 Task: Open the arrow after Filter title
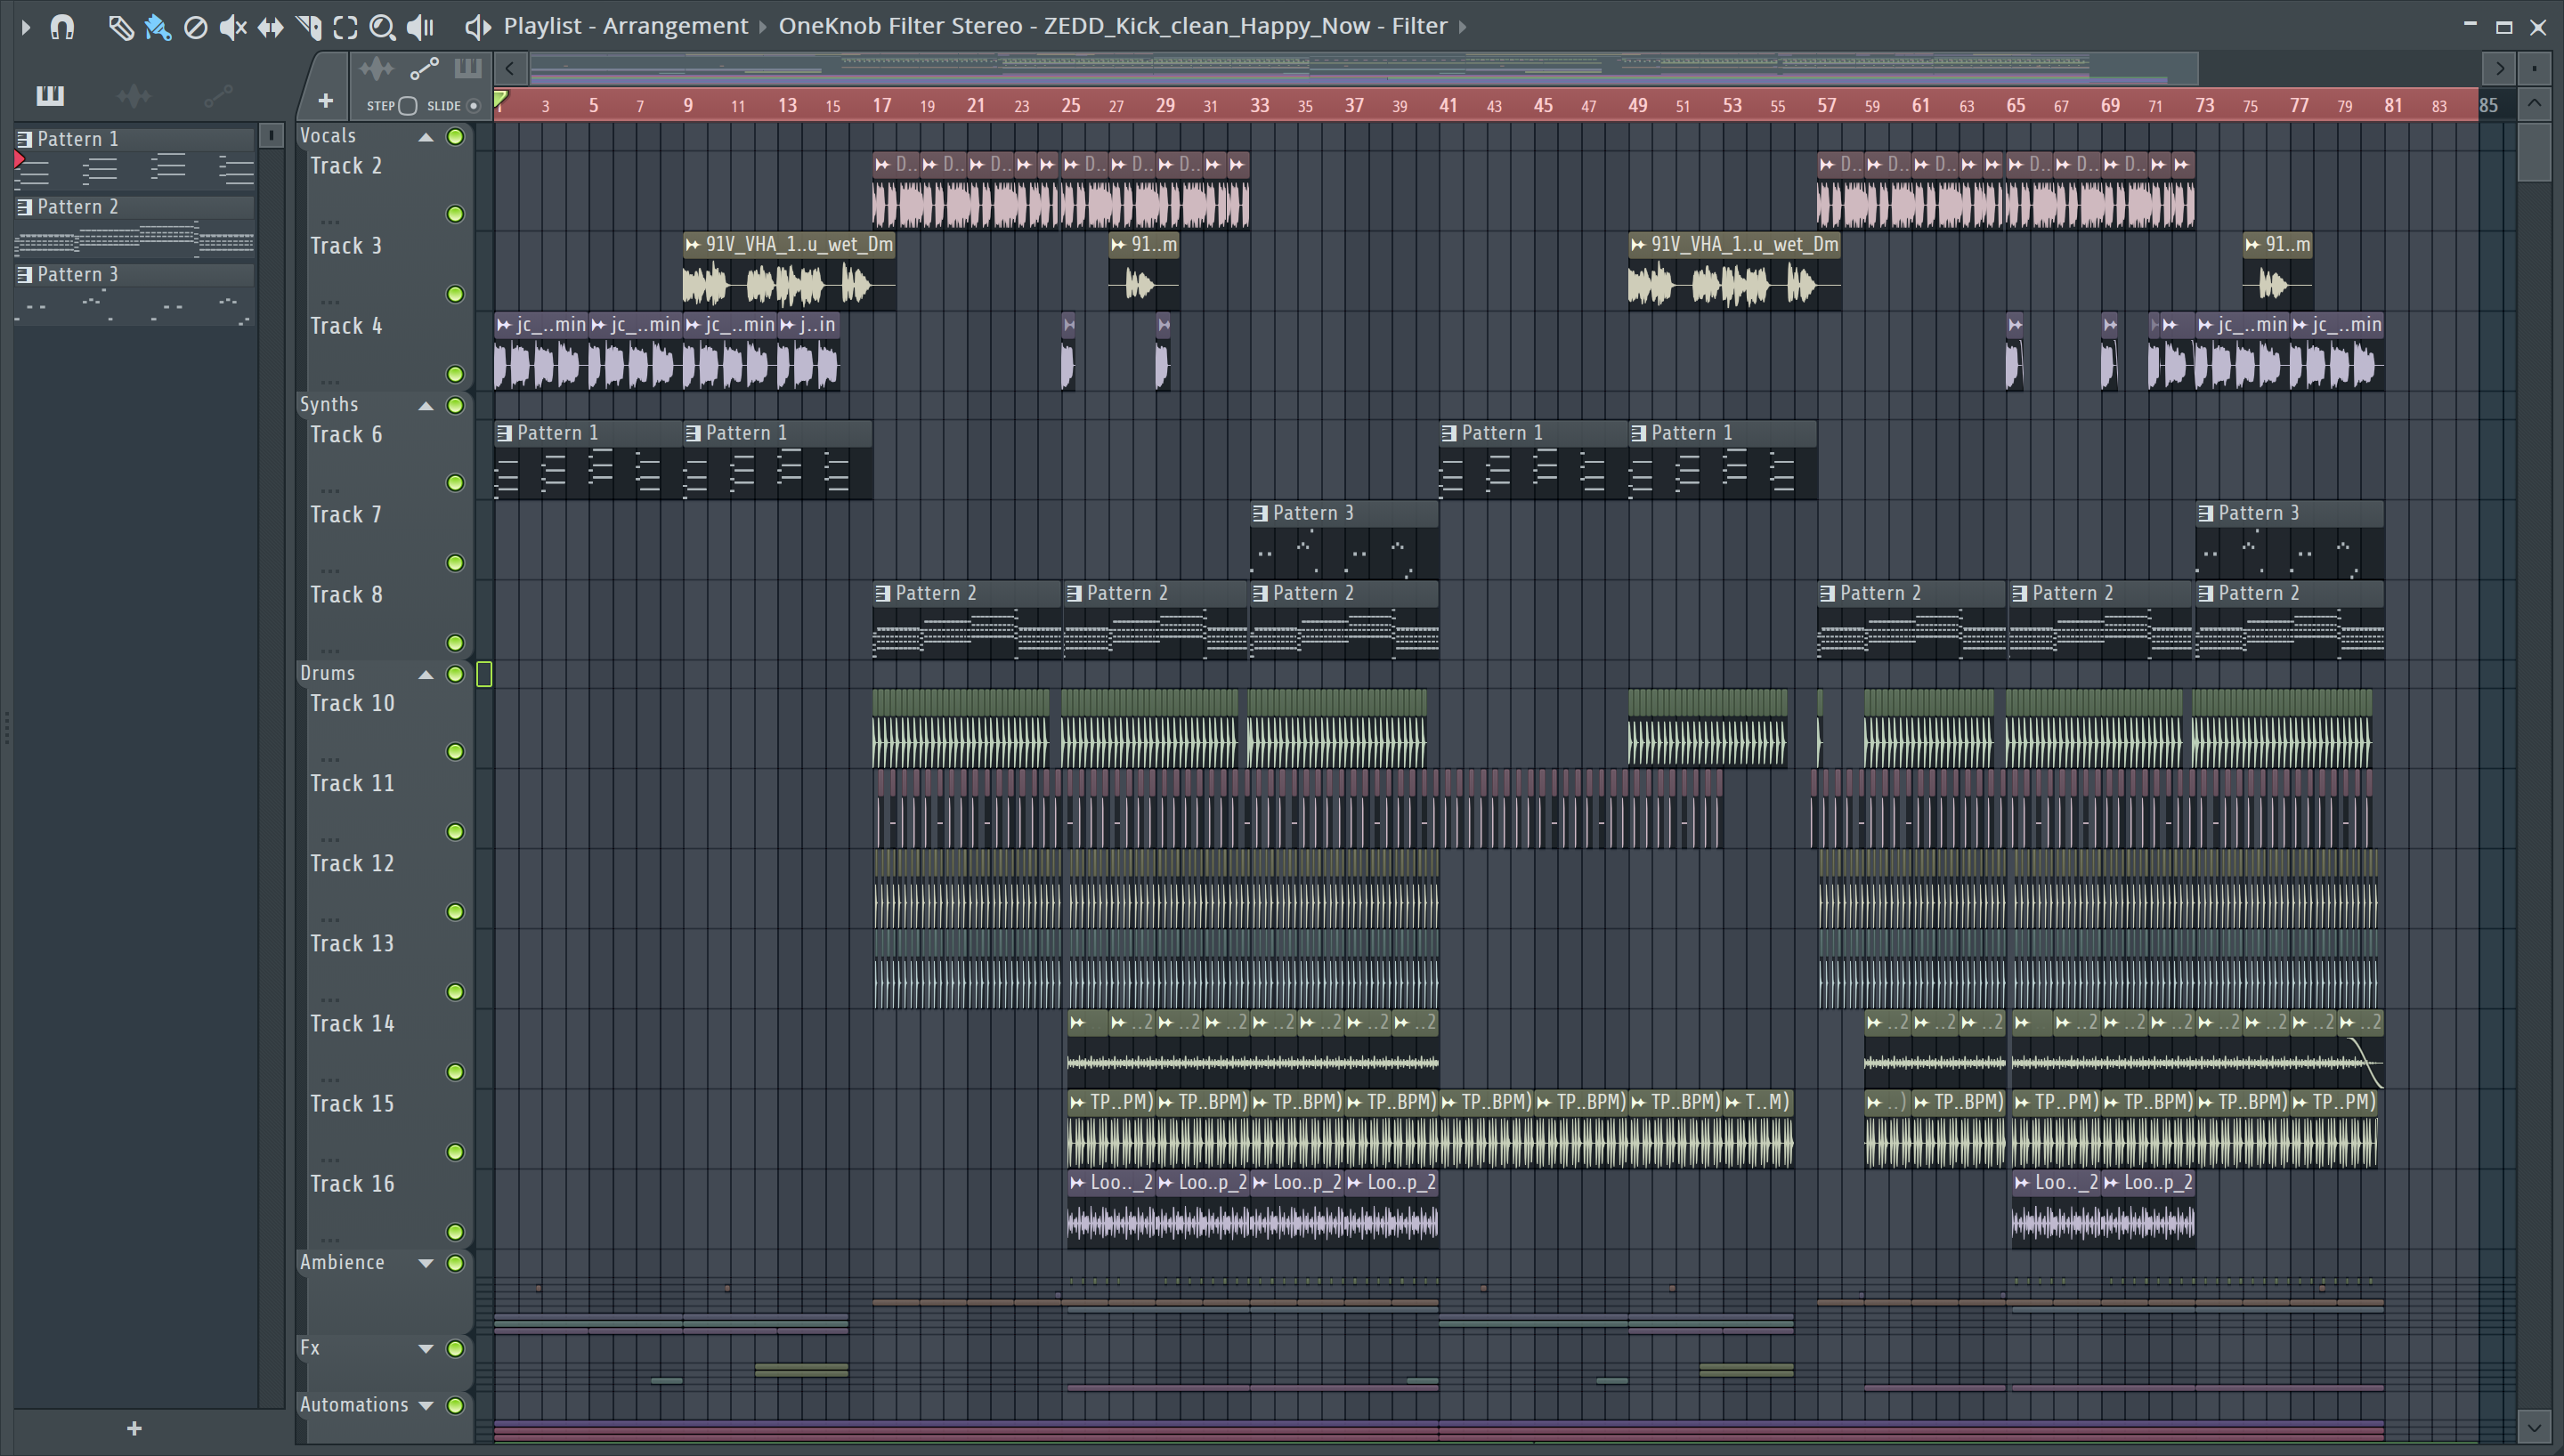click(1462, 27)
